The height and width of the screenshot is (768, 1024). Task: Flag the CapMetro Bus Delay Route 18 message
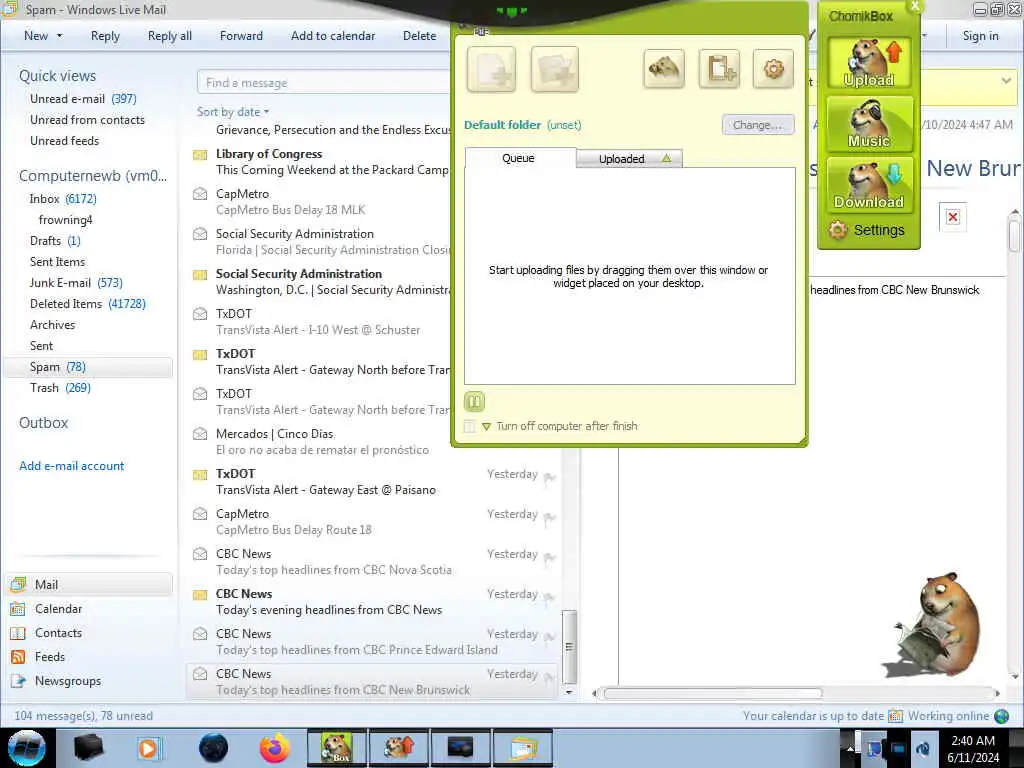point(549,517)
